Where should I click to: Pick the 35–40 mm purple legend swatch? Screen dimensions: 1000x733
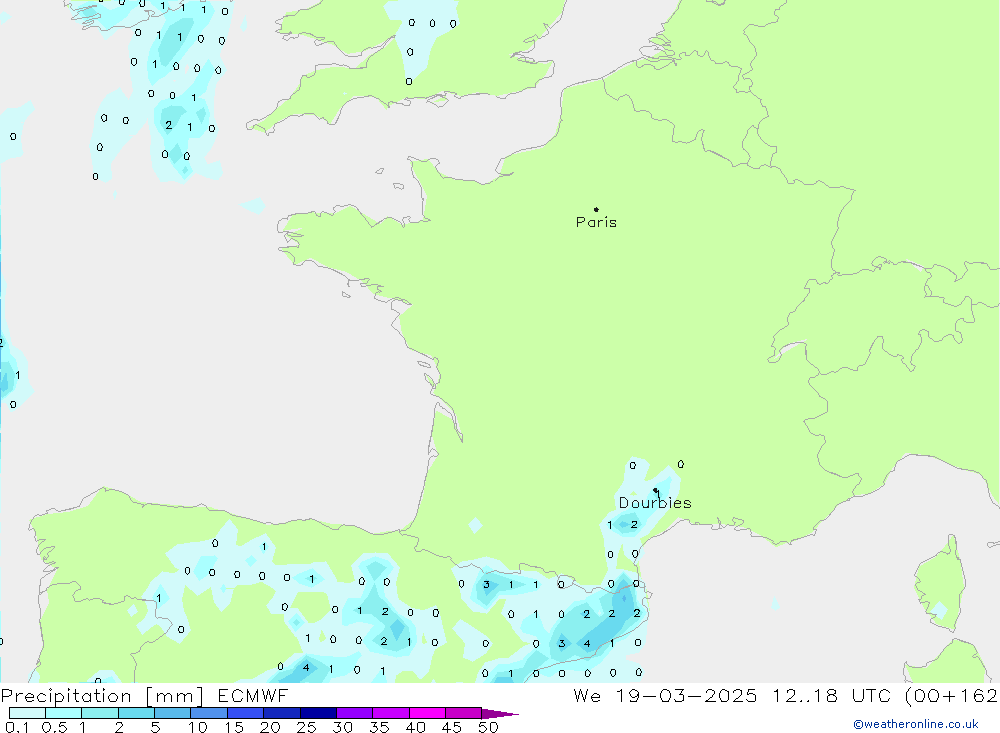click(391, 713)
